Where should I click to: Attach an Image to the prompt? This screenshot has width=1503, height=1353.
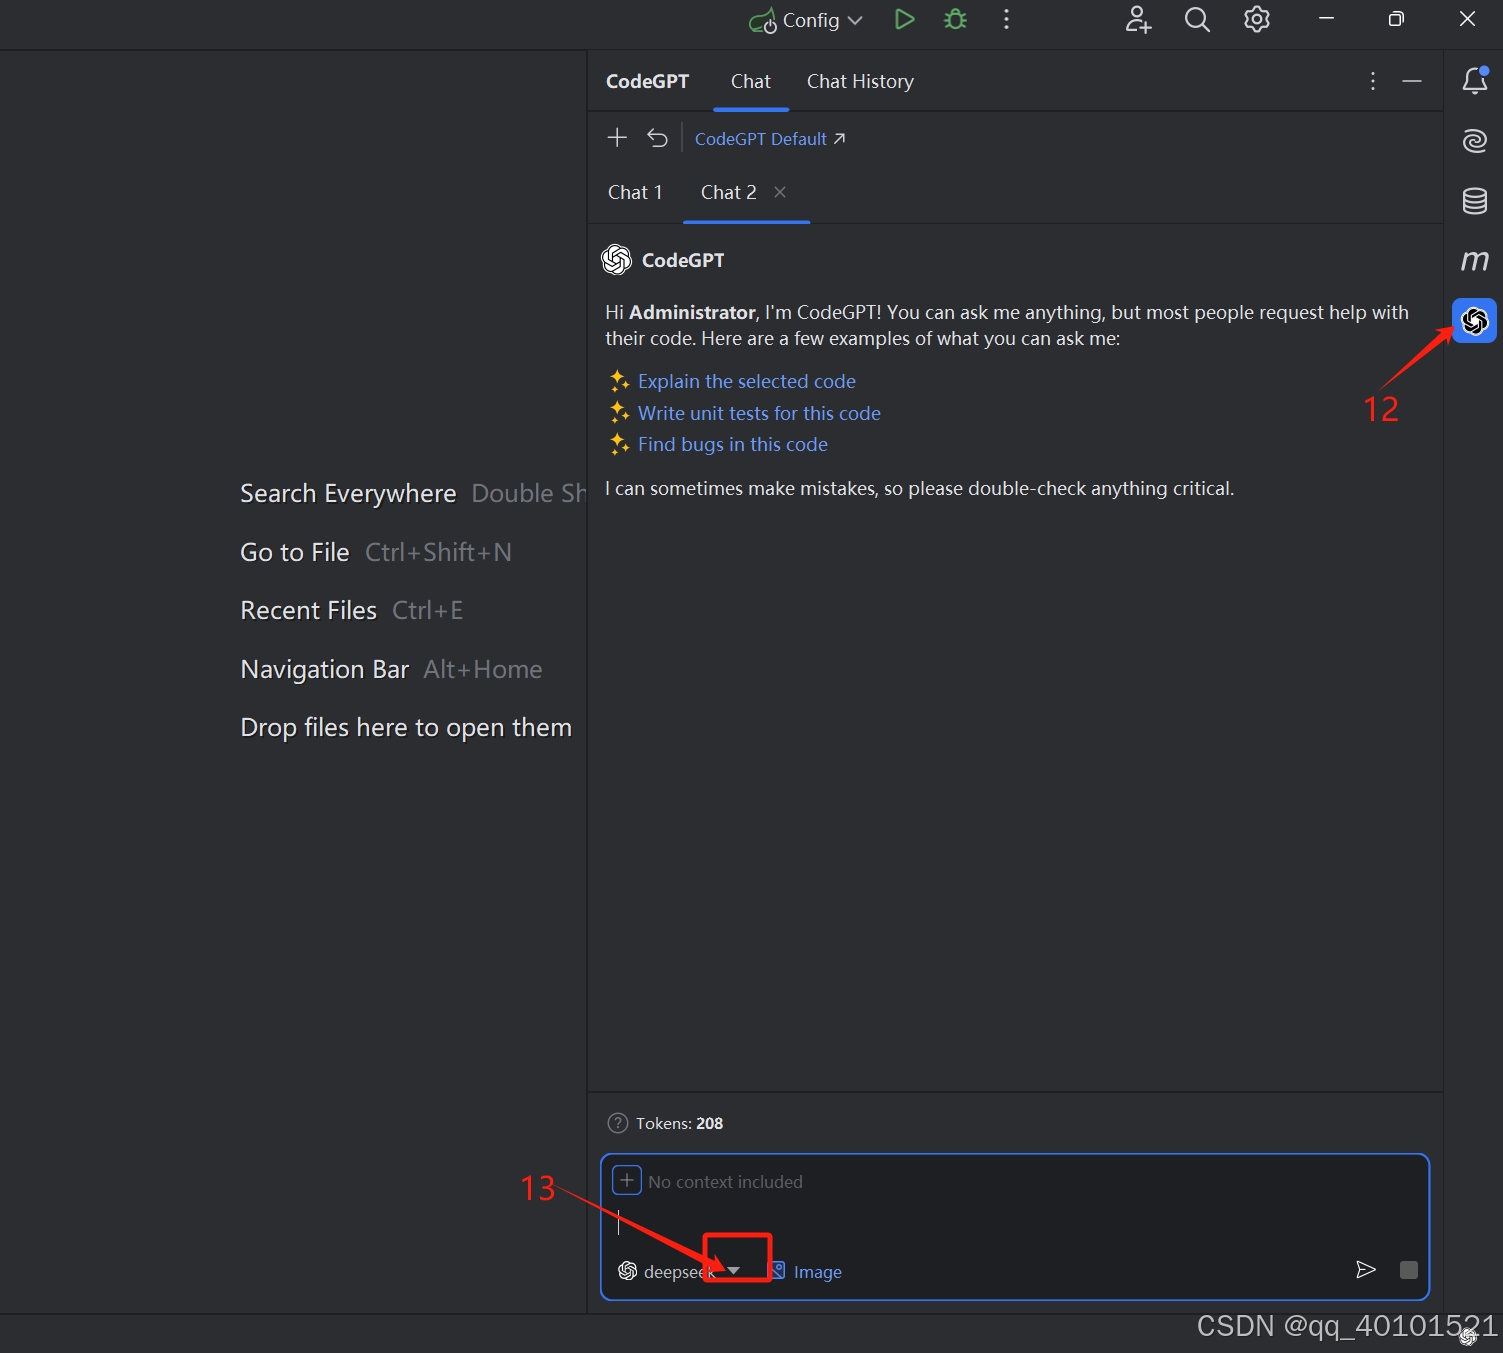click(x=806, y=1271)
